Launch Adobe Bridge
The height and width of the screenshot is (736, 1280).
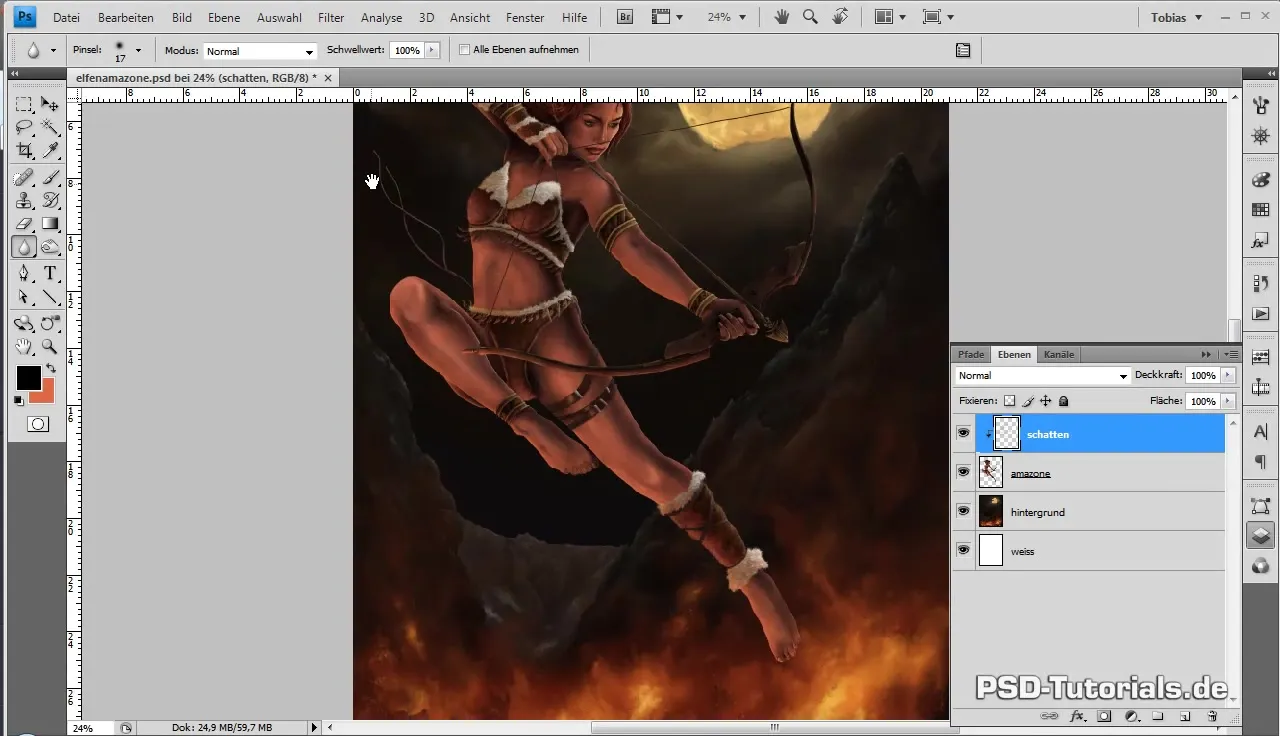[624, 17]
